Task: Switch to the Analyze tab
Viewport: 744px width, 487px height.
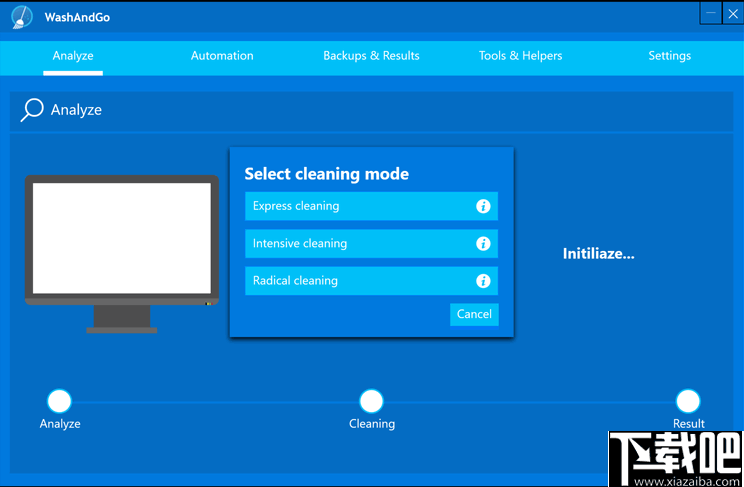Action: click(x=73, y=56)
